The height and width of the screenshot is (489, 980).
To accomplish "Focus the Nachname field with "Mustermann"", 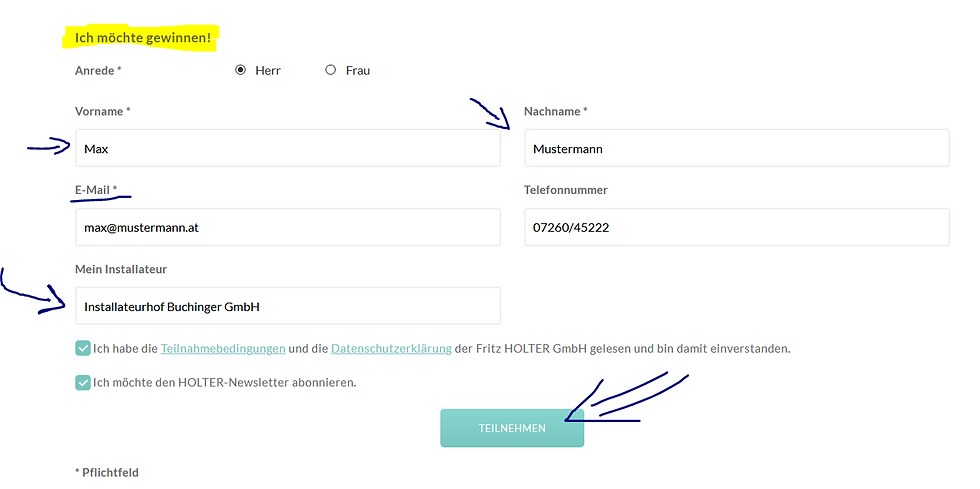I will coord(736,148).
